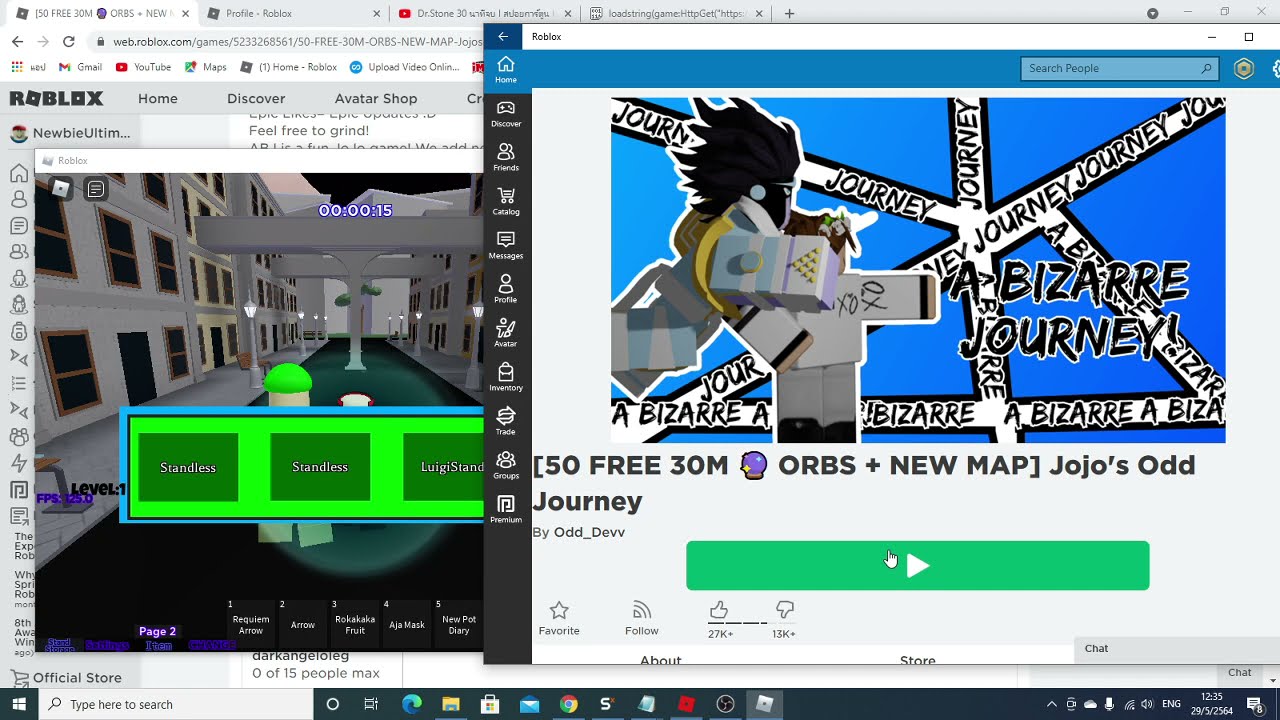Open YouTube bookmark
This screenshot has height=720, width=1280.
tap(143, 67)
